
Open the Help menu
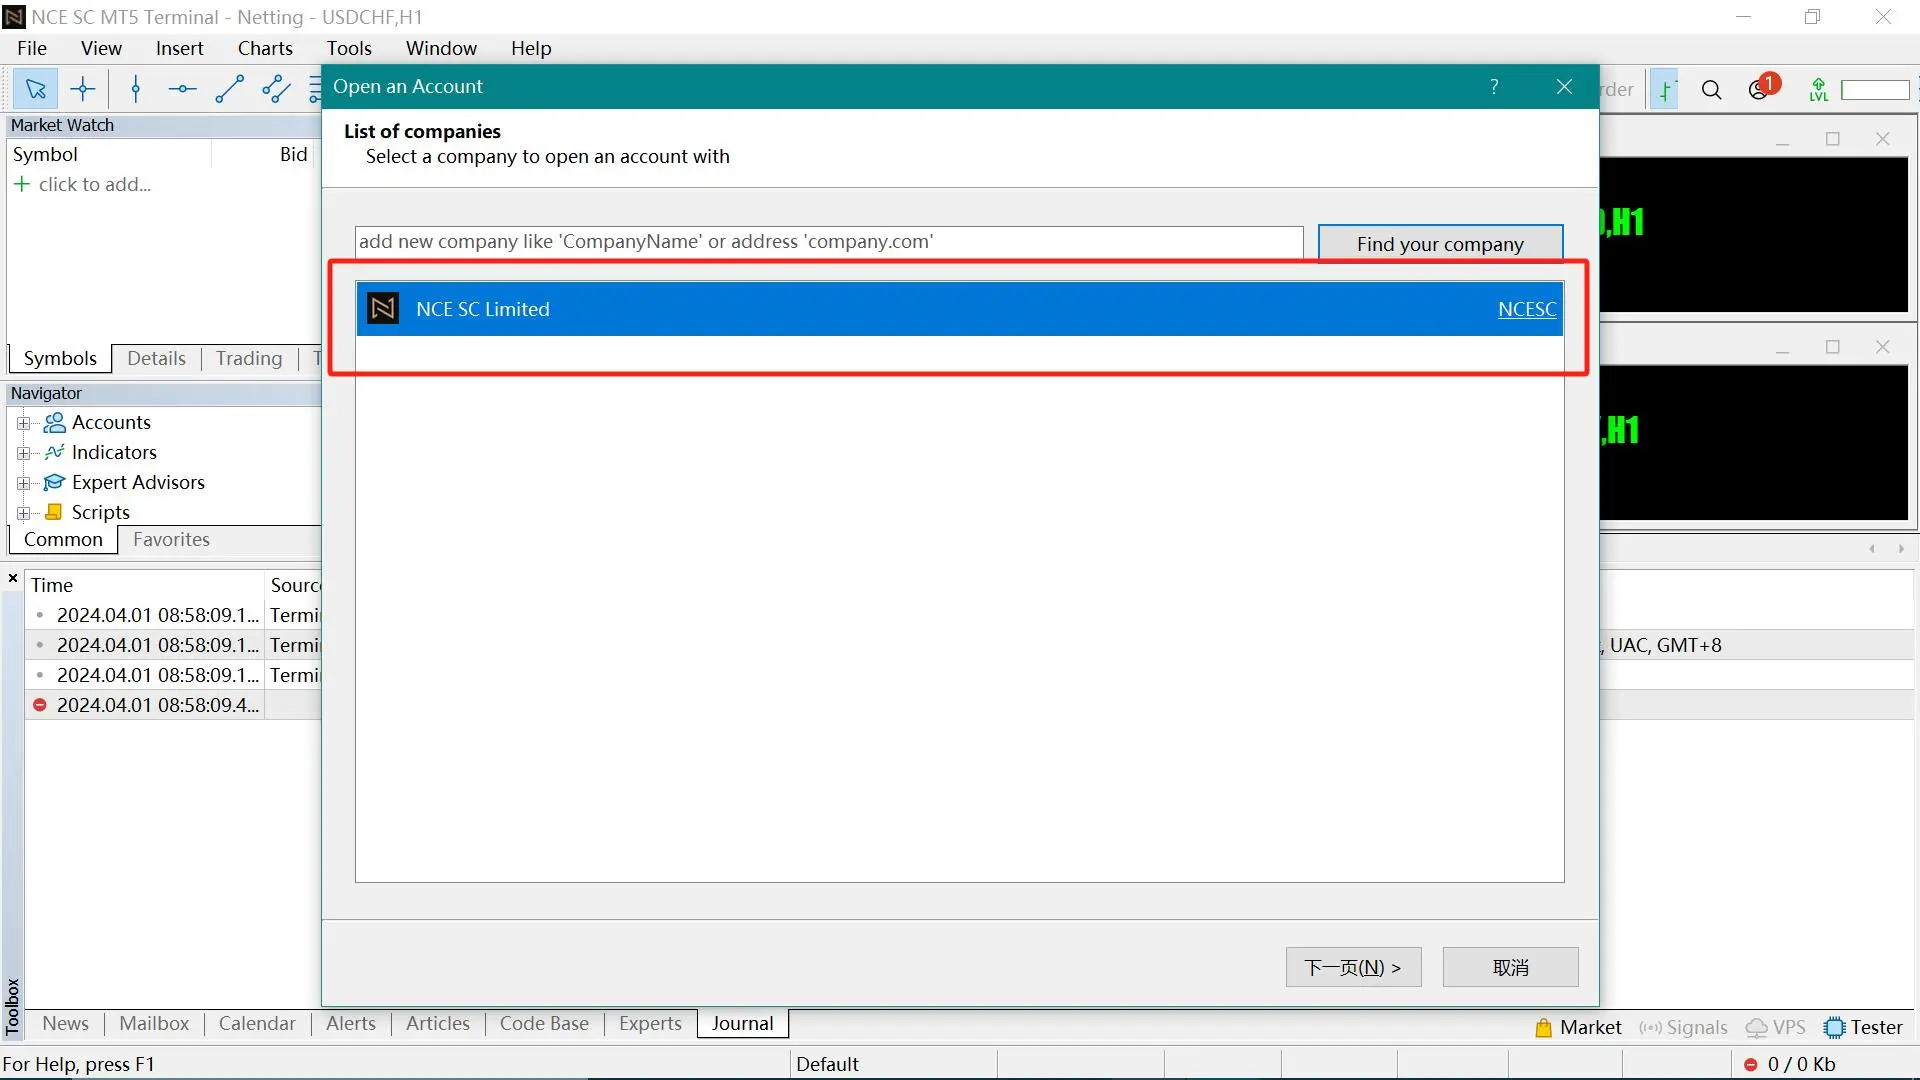pyautogui.click(x=531, y=48)
